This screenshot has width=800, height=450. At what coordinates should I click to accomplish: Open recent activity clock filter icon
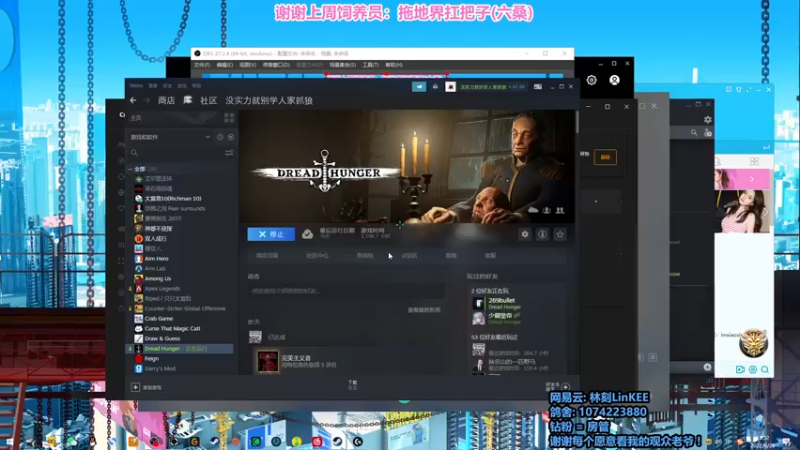pos(220,137)
